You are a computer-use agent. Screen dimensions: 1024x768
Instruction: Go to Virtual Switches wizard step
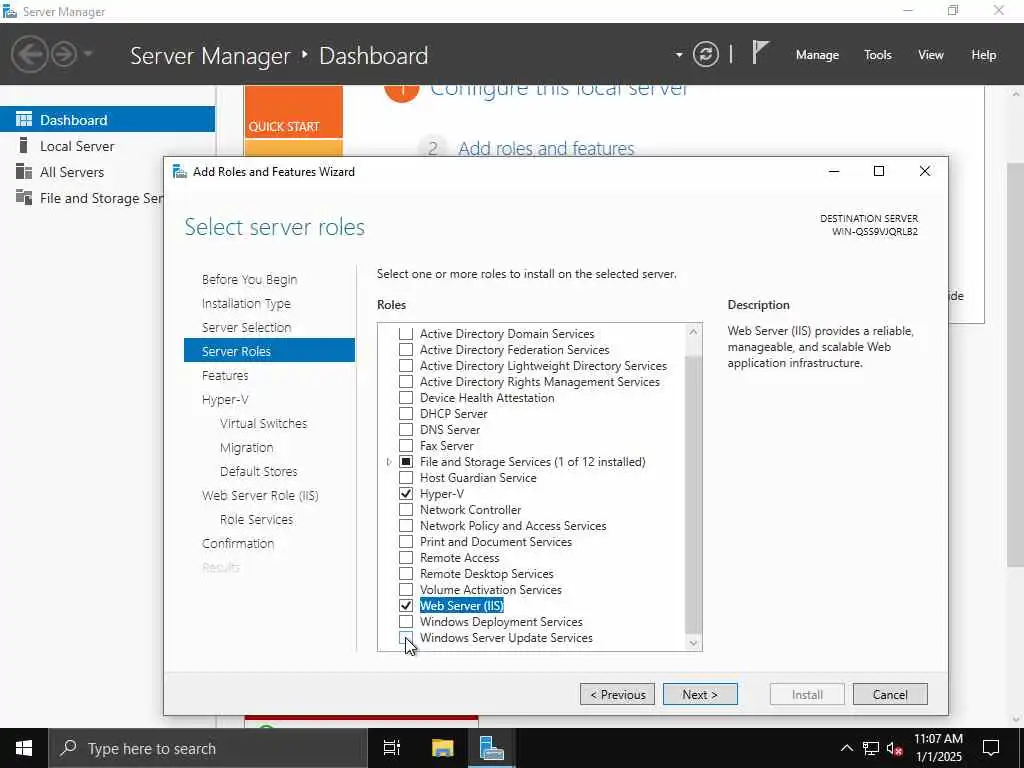[263, 423]
